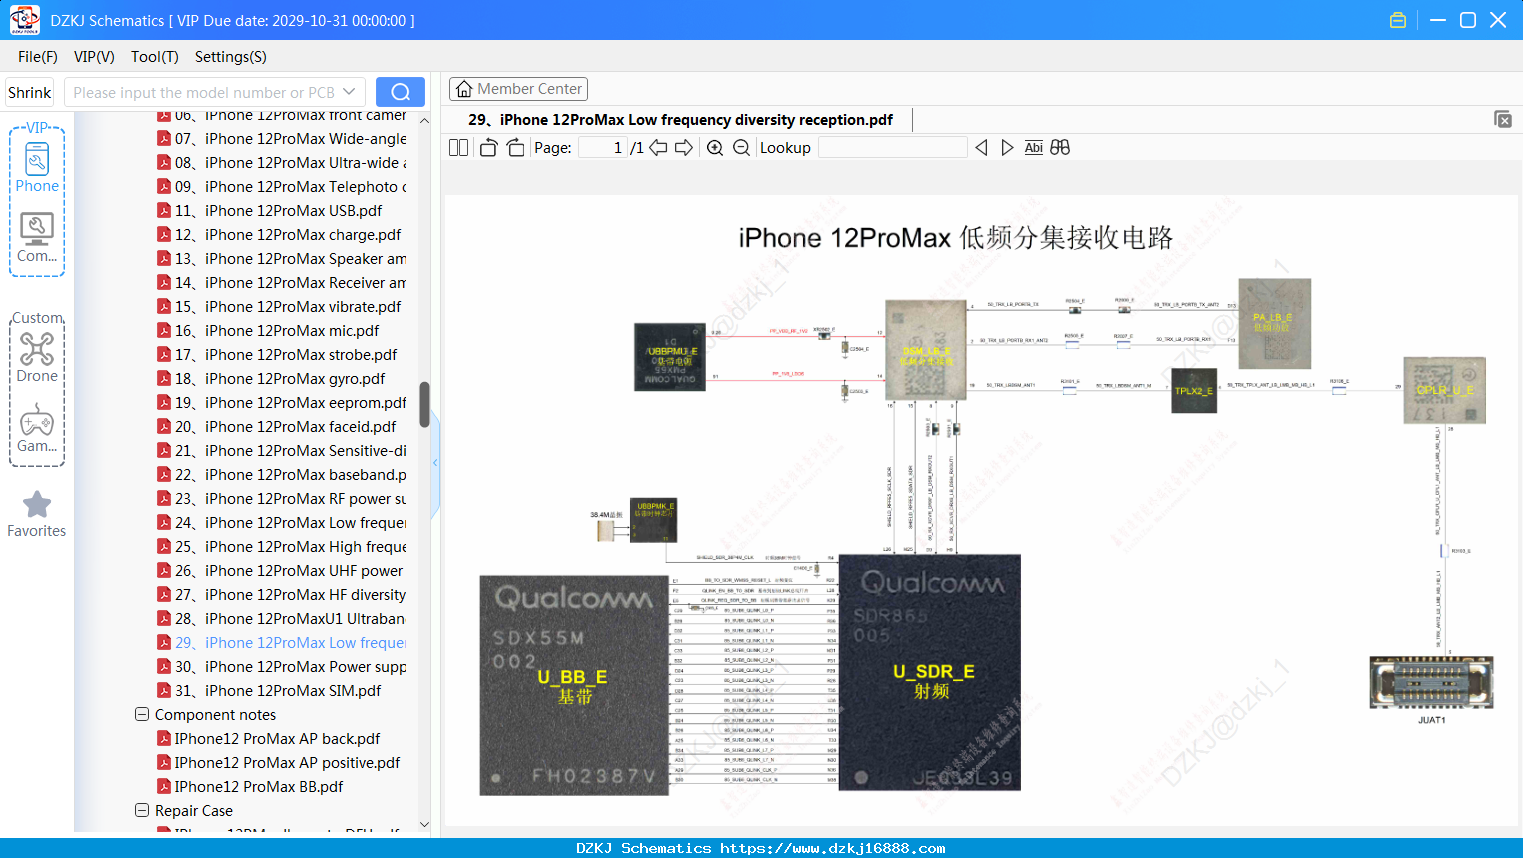Click the PDF icon beside 11, USB.pdf

point(164,211)
